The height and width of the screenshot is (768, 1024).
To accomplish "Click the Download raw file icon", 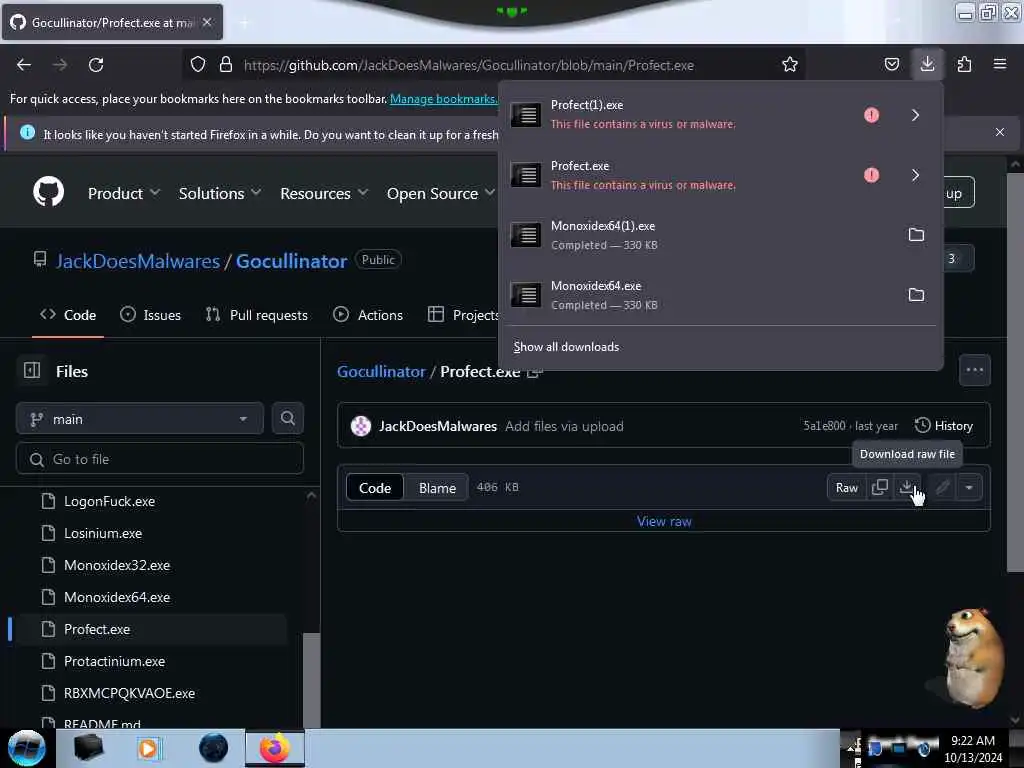I will click(x=906, y=487).
